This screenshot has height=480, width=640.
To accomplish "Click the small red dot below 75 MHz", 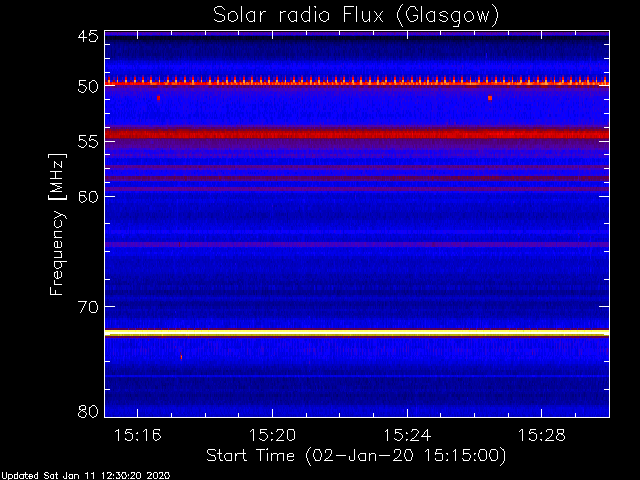I will 181,357.
